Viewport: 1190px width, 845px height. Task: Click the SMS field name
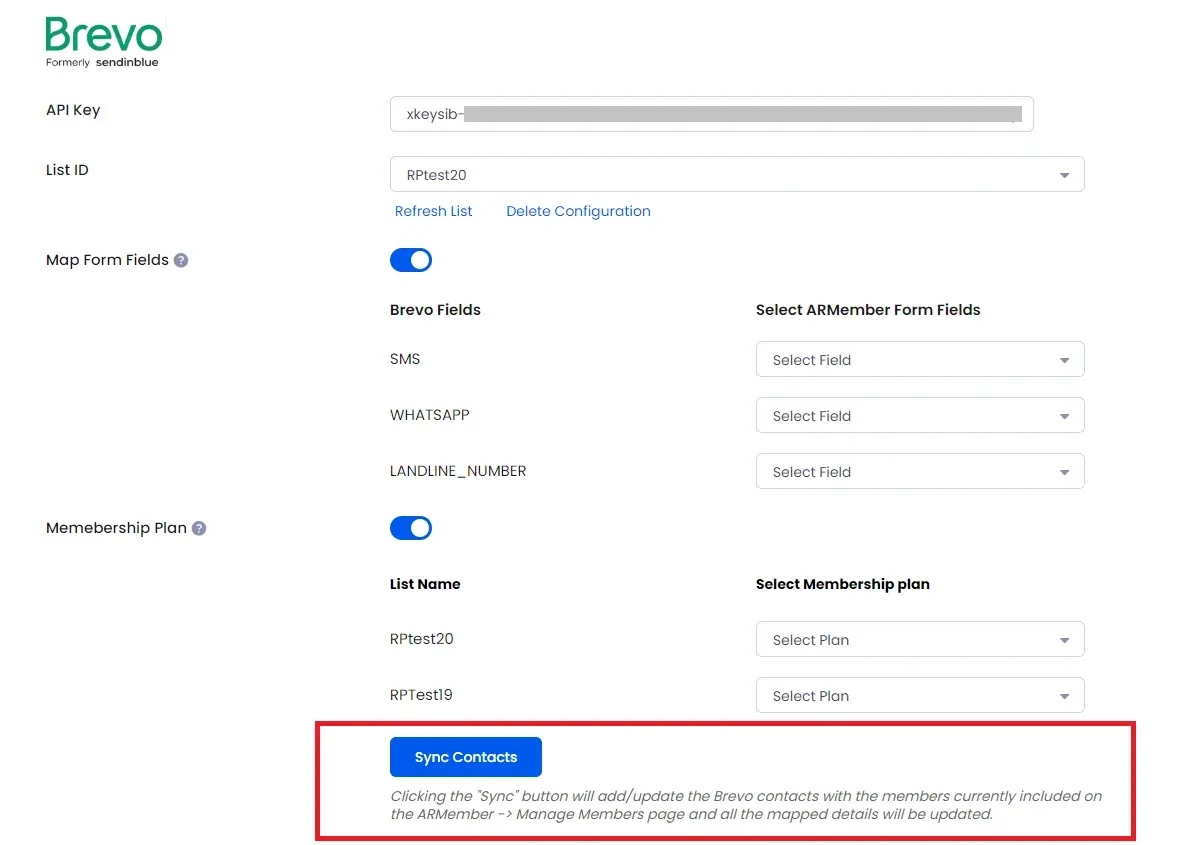[x=405, y=359]
